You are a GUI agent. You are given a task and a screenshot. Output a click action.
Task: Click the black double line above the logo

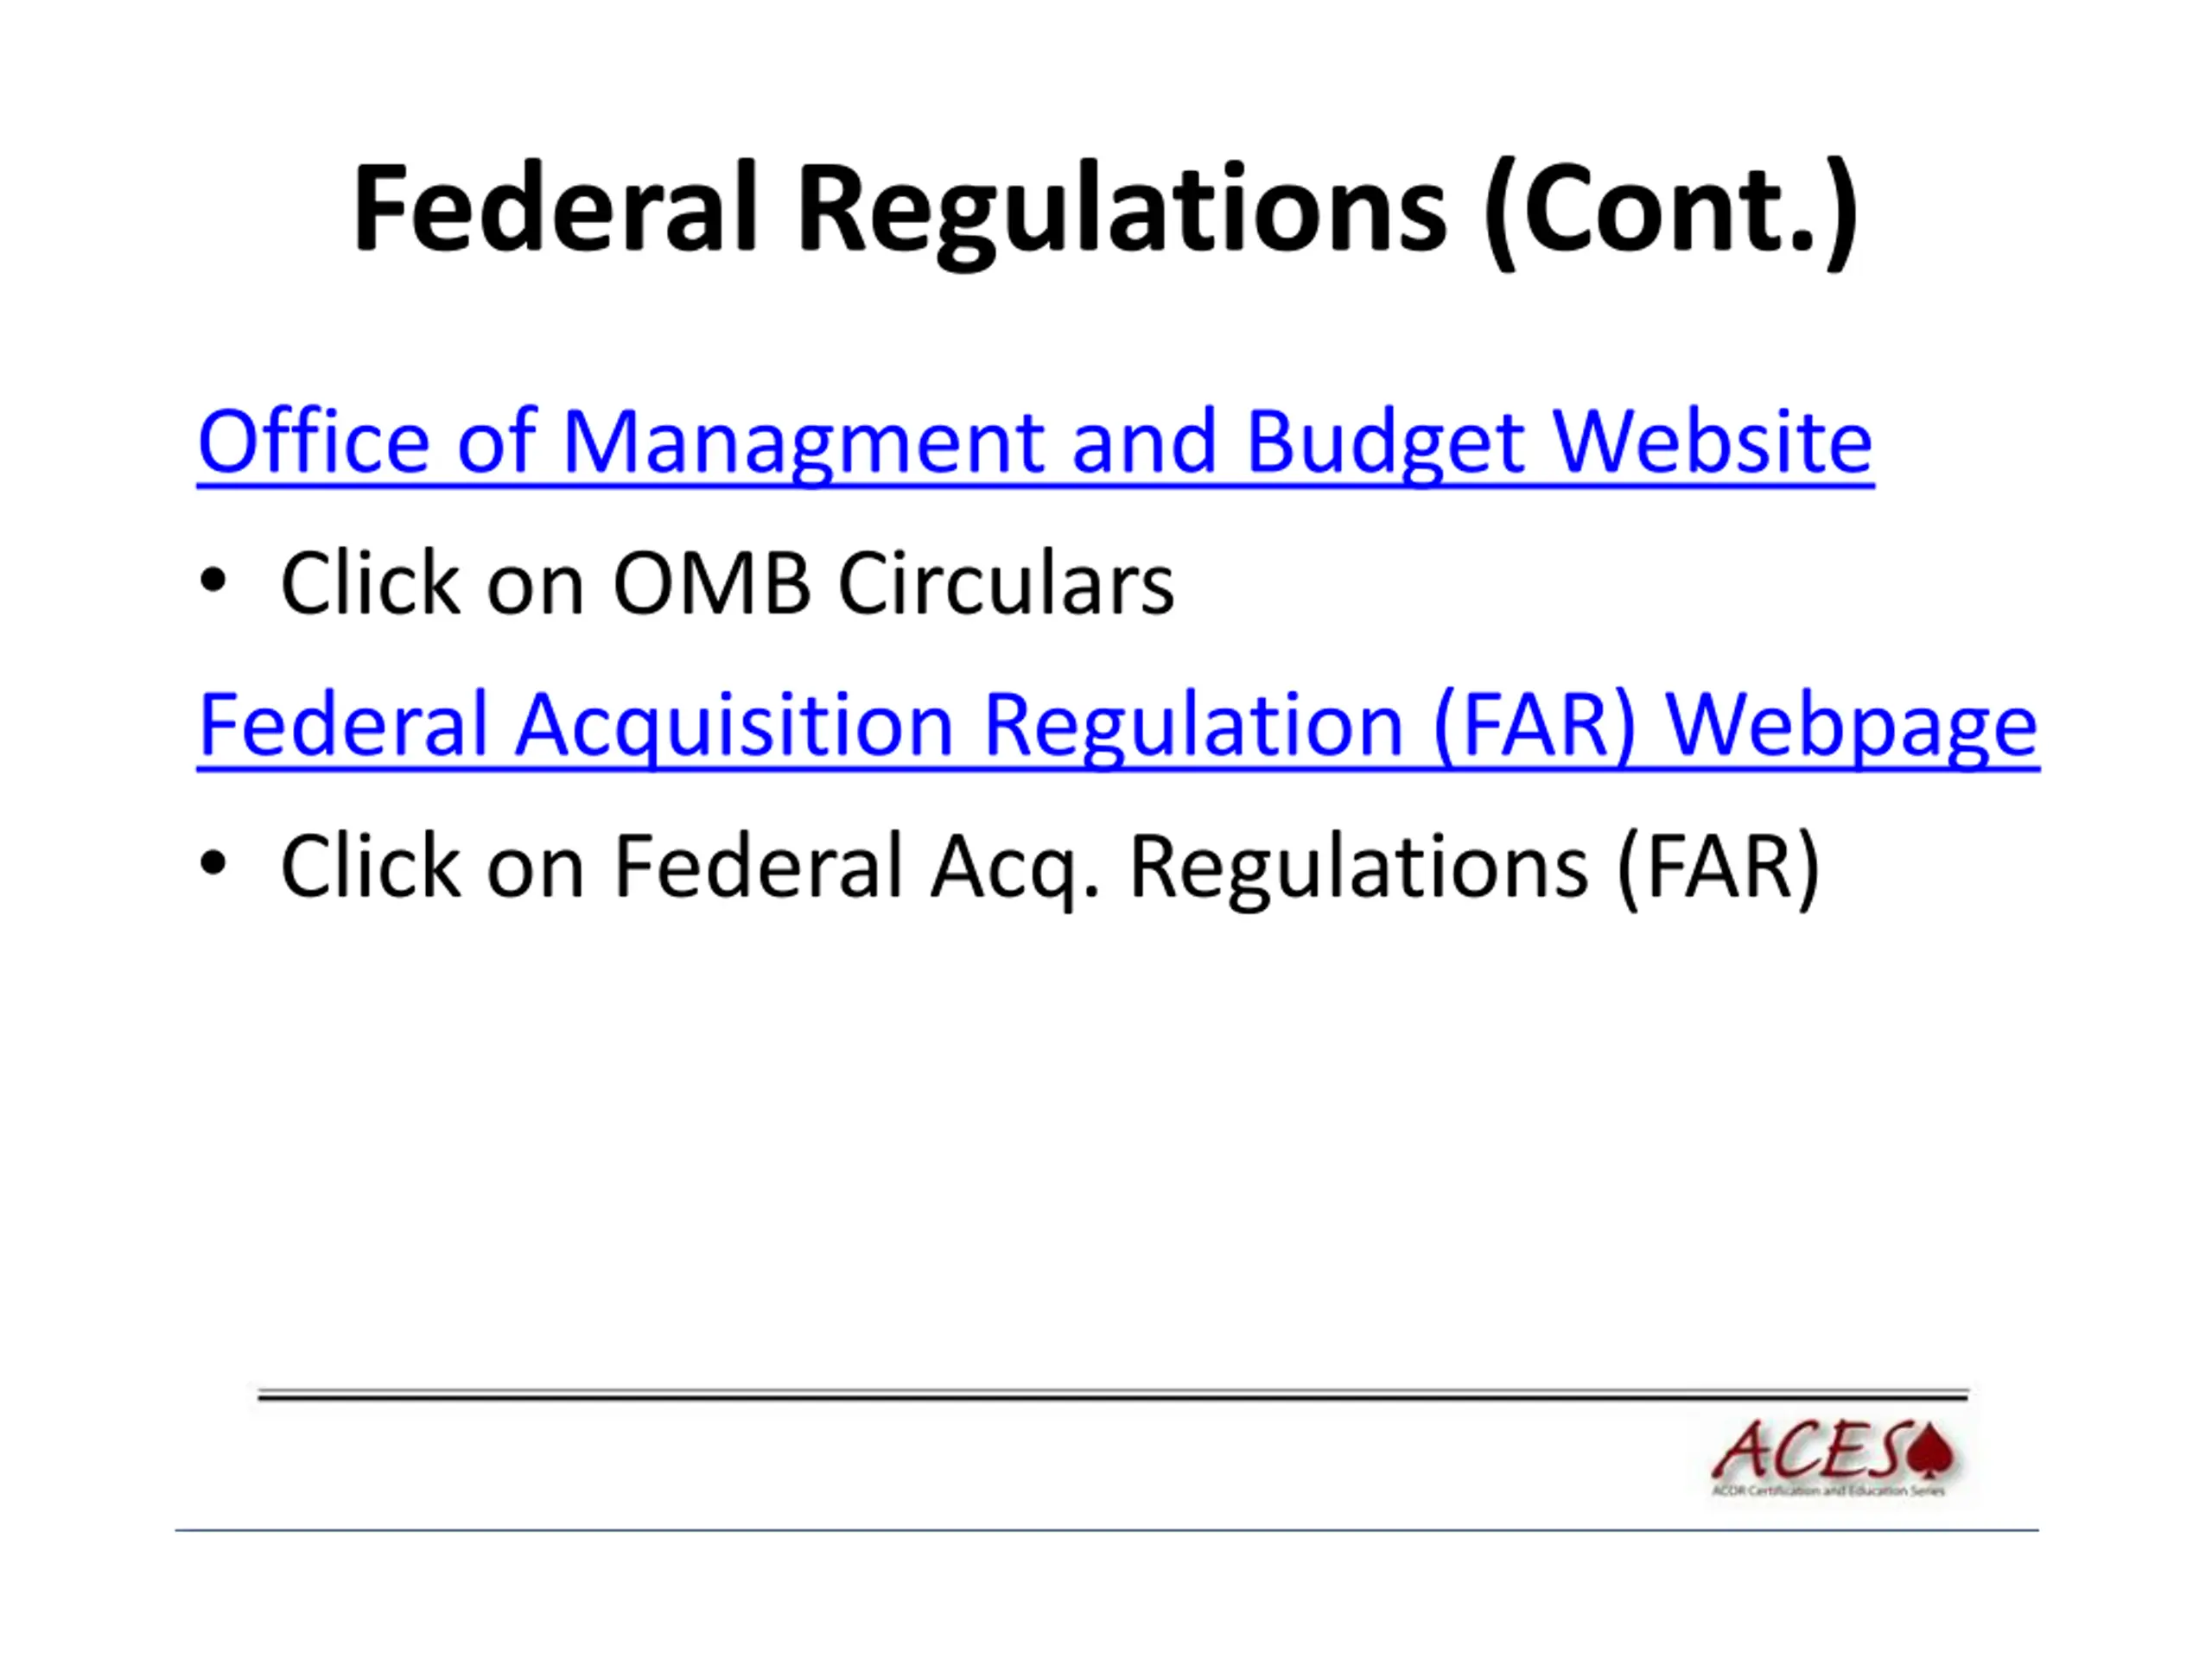(1113, 1395)
